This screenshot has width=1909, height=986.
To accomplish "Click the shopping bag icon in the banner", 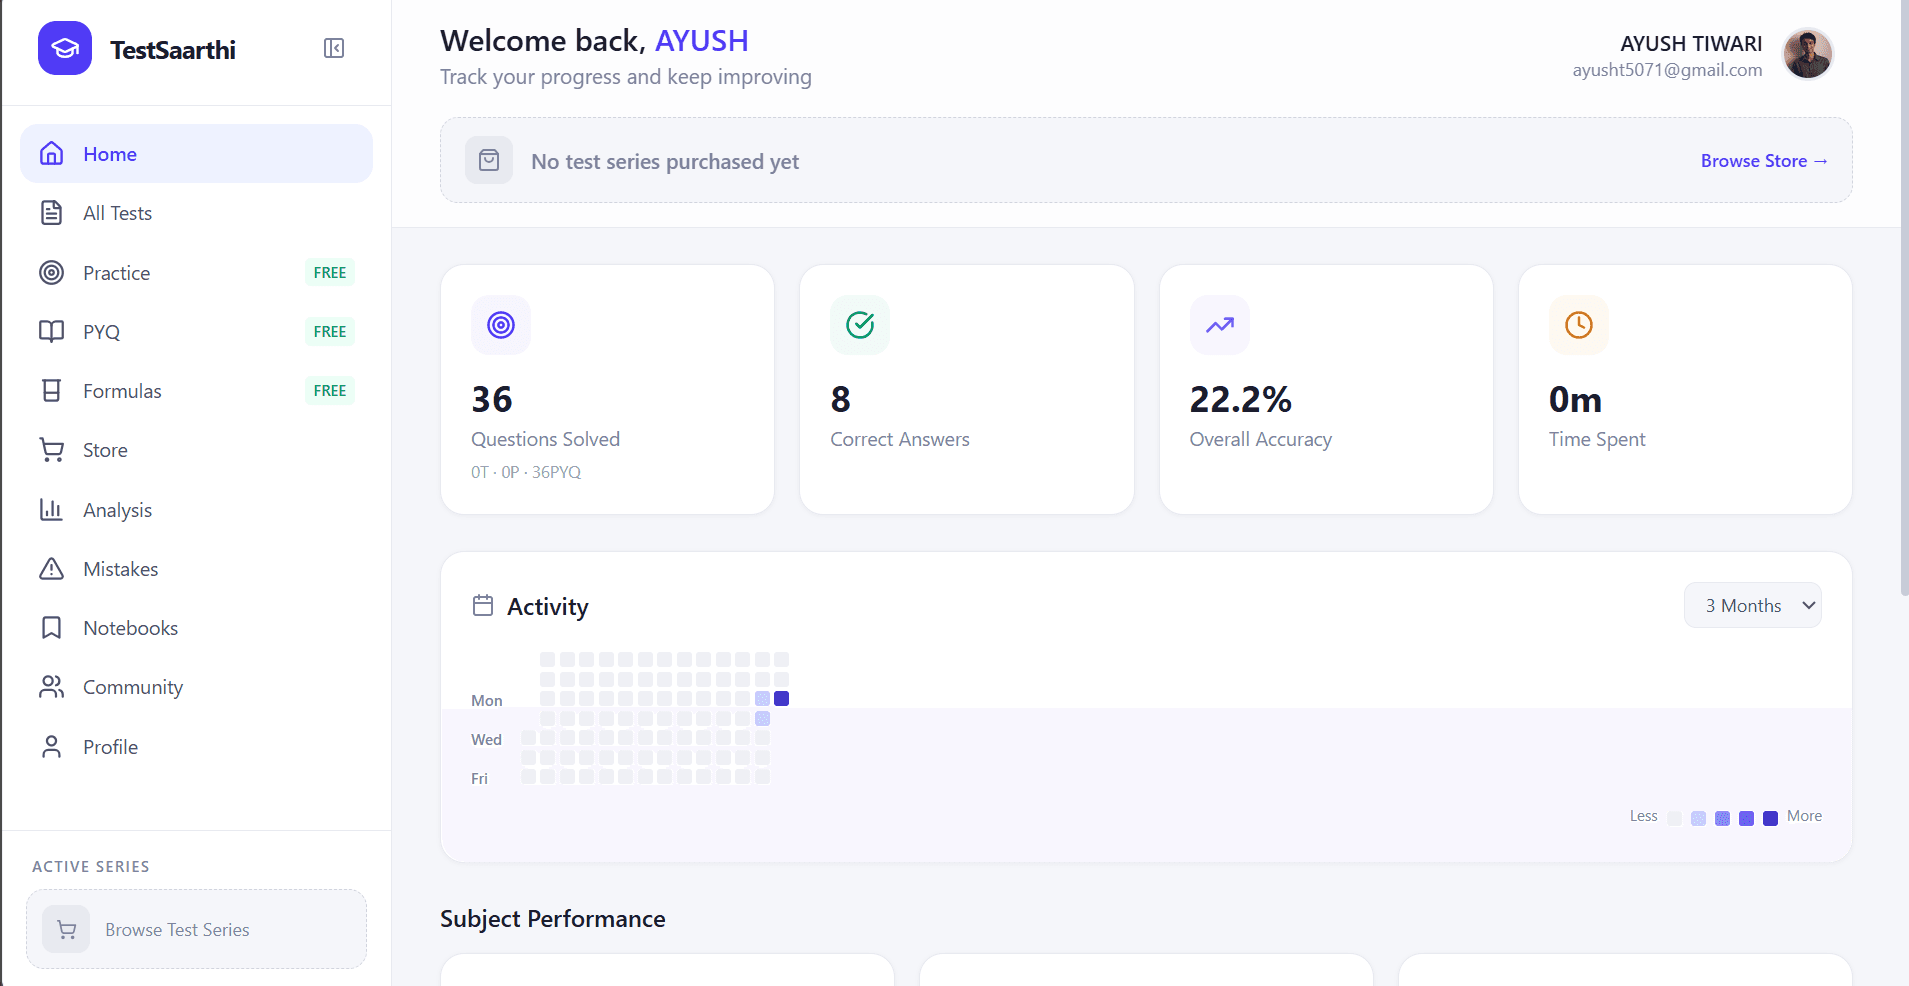I will click(489, 160).
